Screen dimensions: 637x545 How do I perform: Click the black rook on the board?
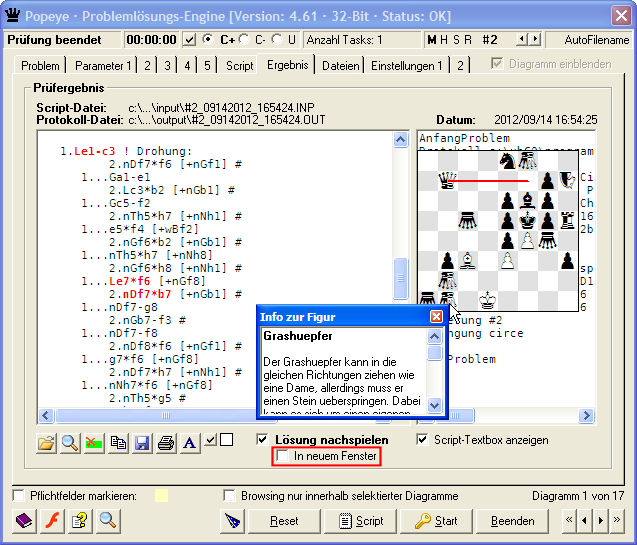[x=568, y=221]
